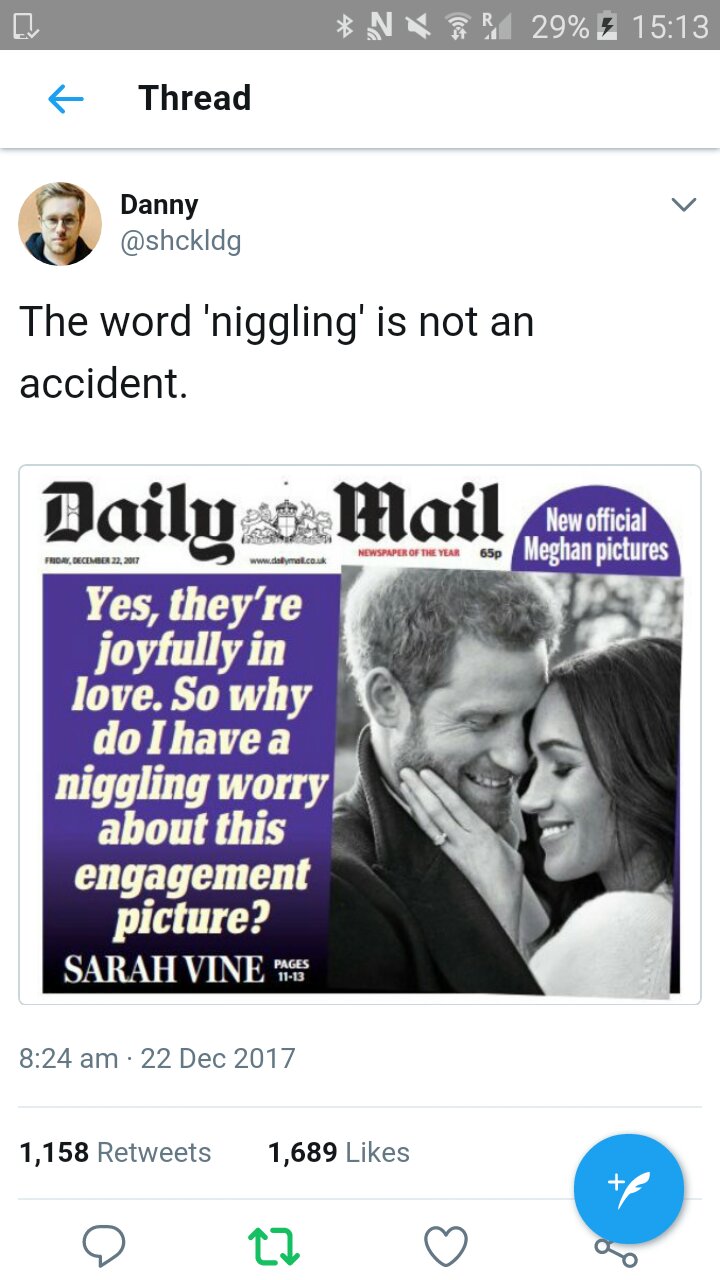Image resolution: width=720 pixels, height=1280 pixels.
Task: Tap the reply speech bubble icon
Action: tap(103, 1246)
